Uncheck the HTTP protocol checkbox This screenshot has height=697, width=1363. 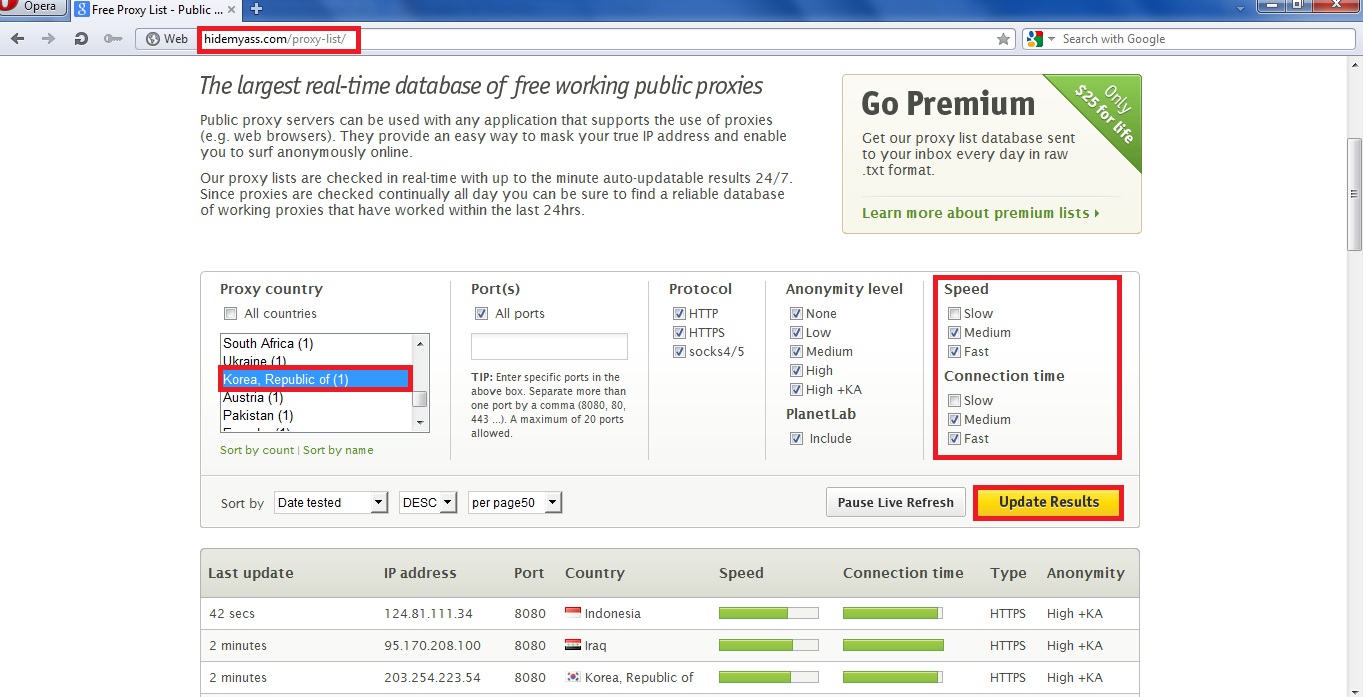(x=680, y=314)
